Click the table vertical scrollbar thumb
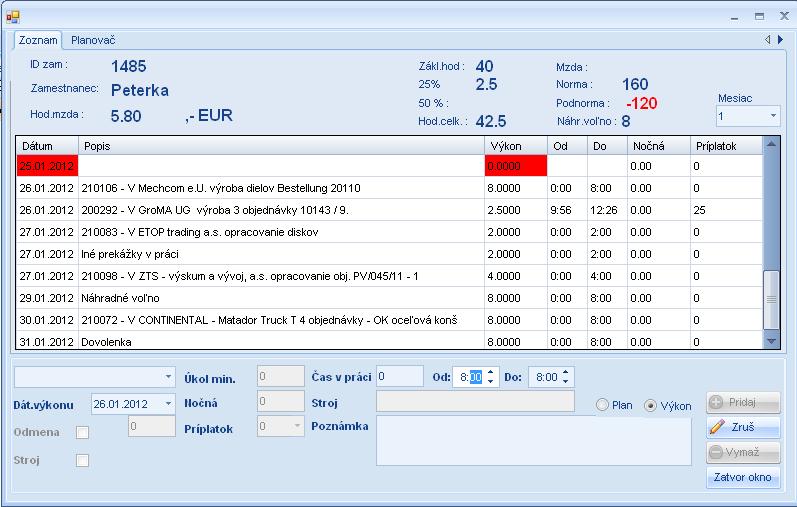Viewport: 797px width, 507px height. [x=772, y=300]
